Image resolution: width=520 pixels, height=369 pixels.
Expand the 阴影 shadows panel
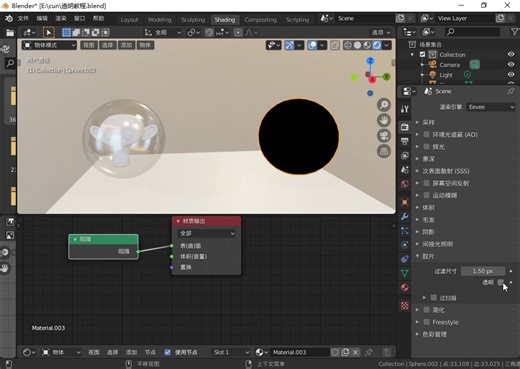(x=428, y=232)
